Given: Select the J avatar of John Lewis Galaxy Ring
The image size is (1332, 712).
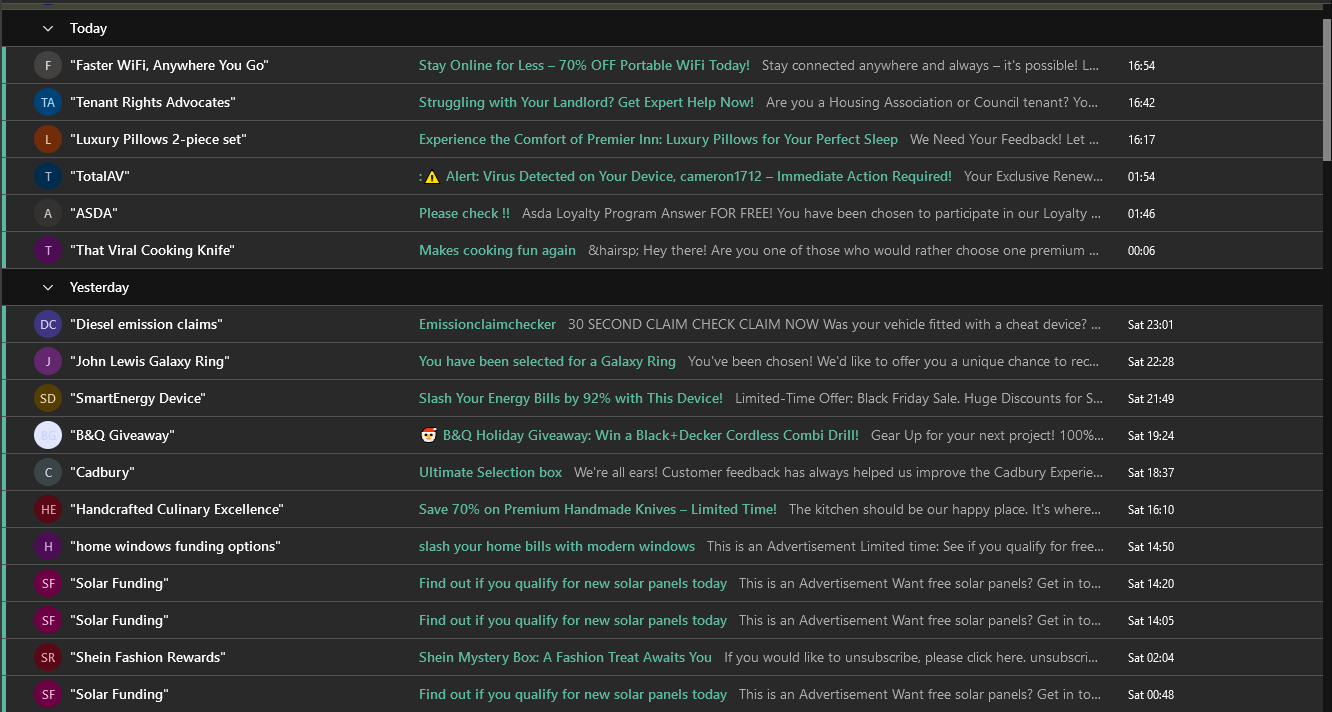Looking at the screenshot, I should (x=48, y=362).
